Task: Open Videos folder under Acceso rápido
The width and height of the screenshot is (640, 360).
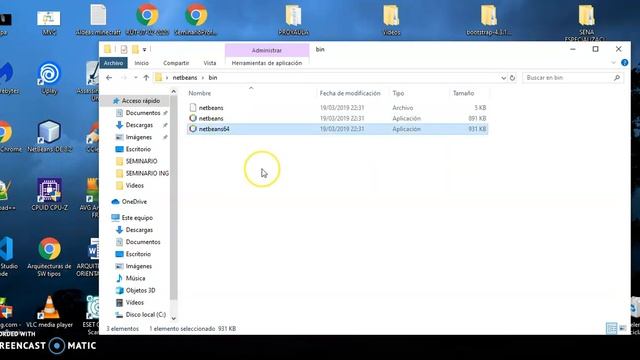Action: click(x=134, y=185)
